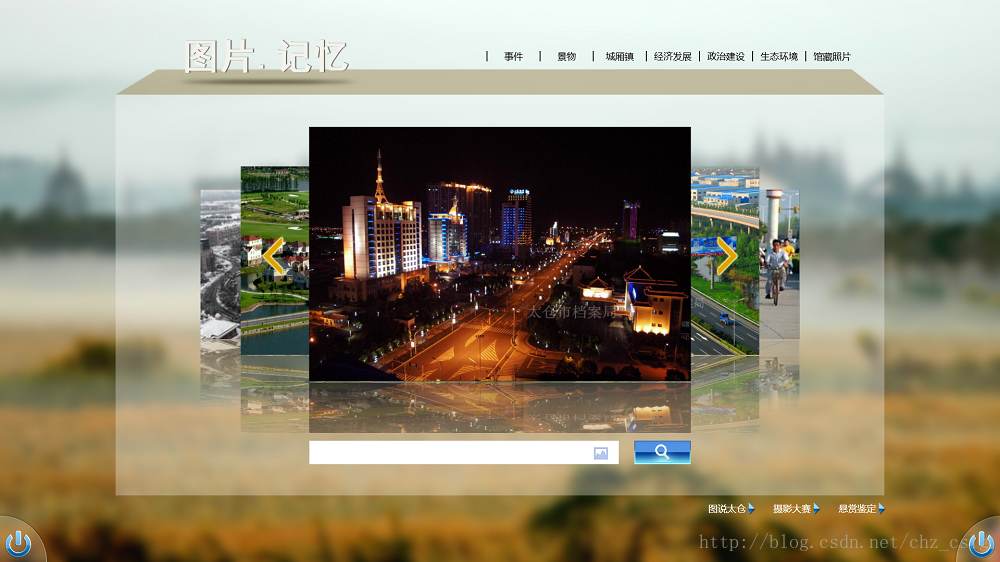Click the bottom-right power icon

coord(982,544)
